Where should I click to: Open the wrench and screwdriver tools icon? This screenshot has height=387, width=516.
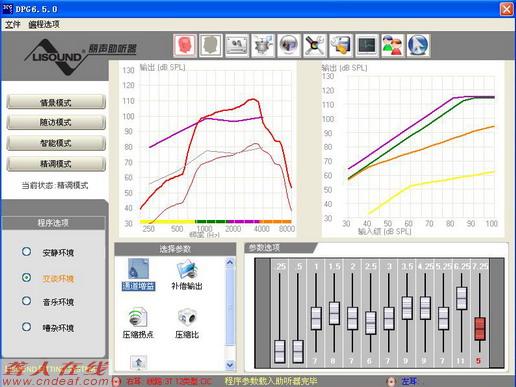coord(315,45)
